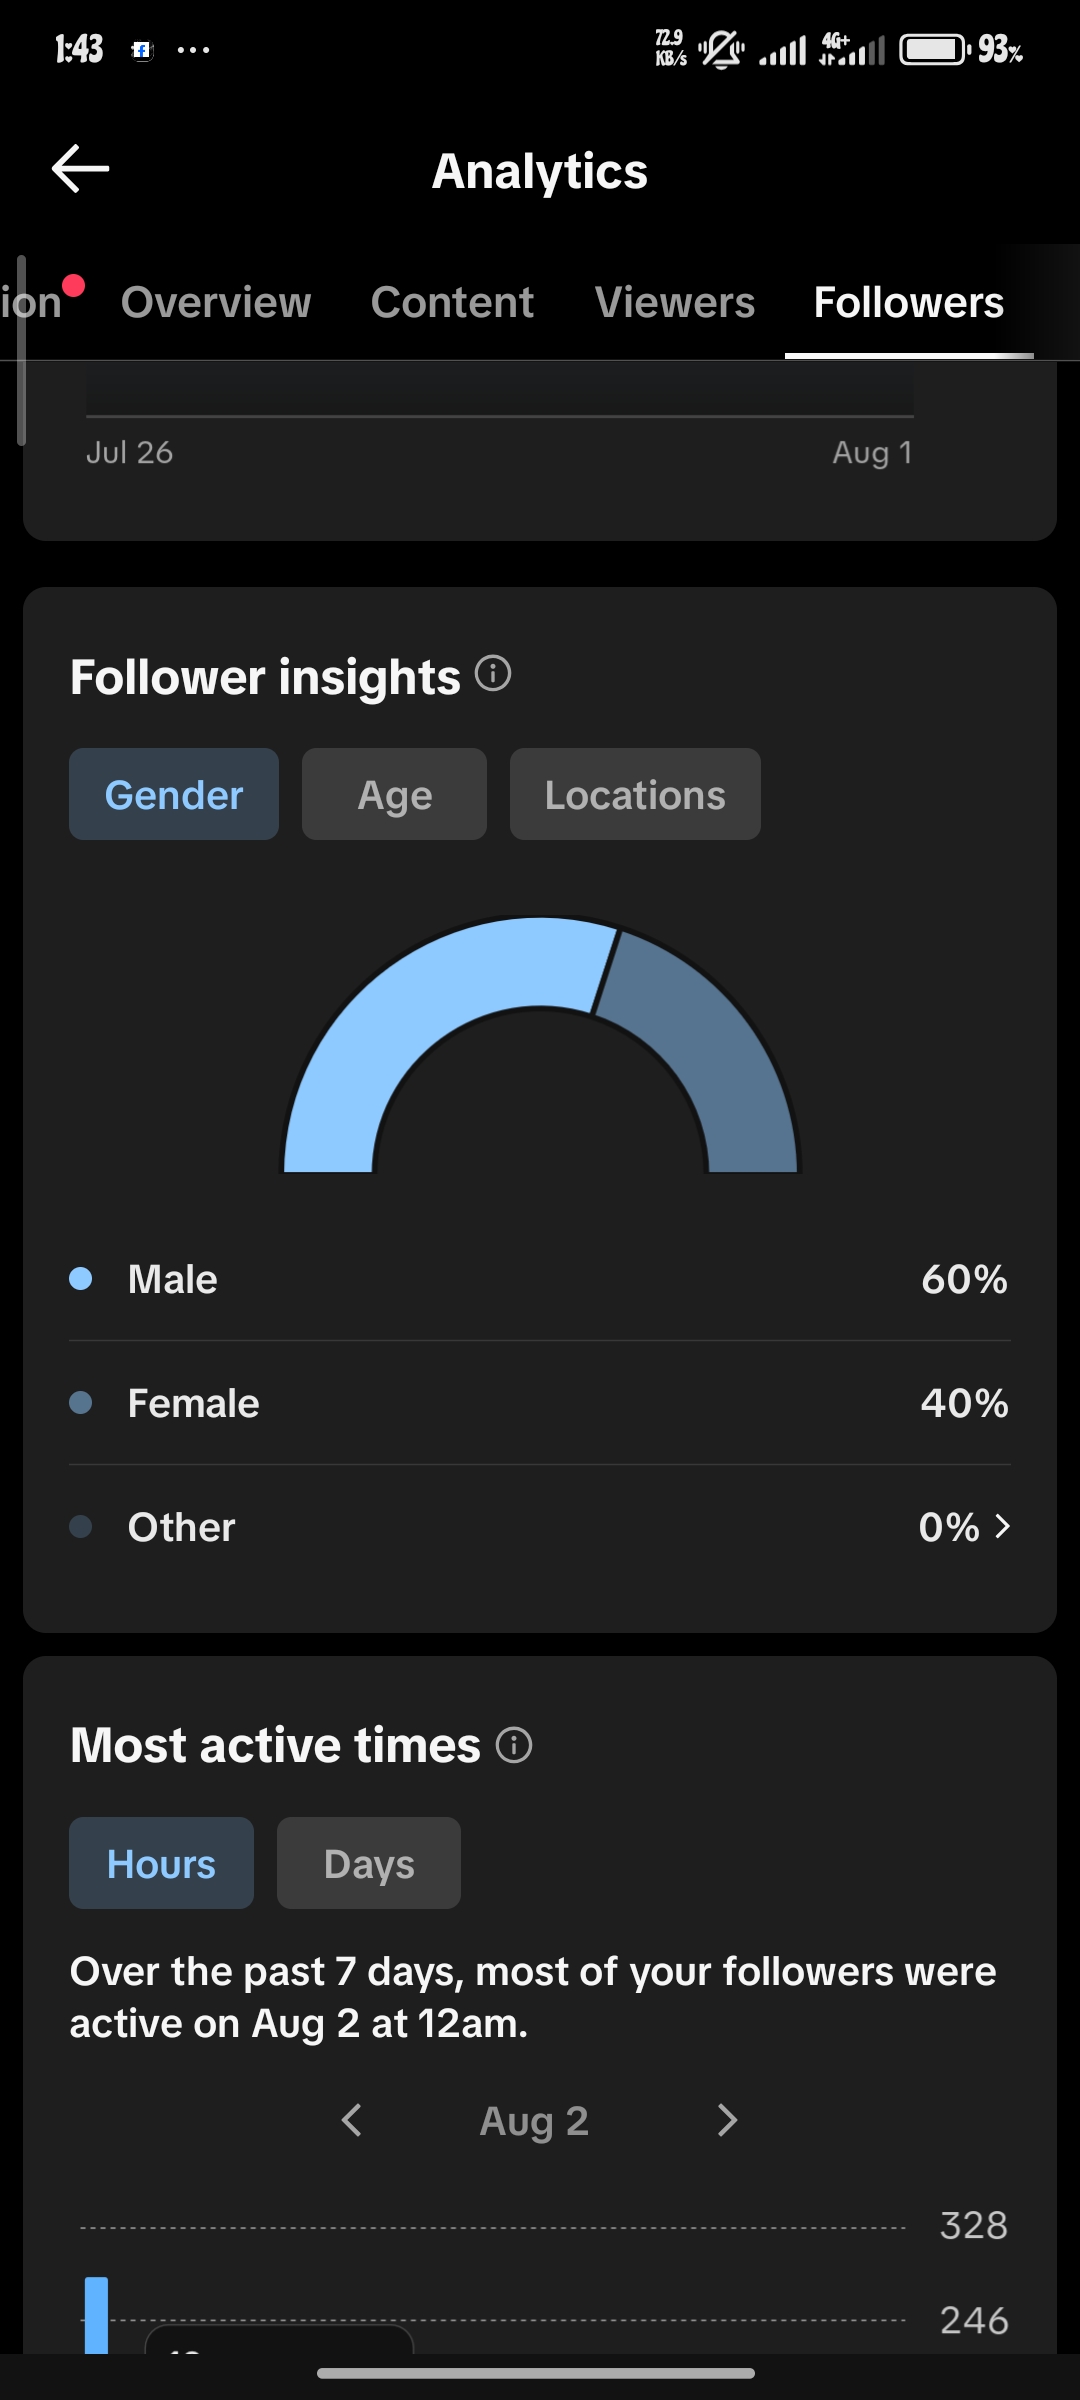Select the Gender insights filter
1080x2400 pixels.
174,794
